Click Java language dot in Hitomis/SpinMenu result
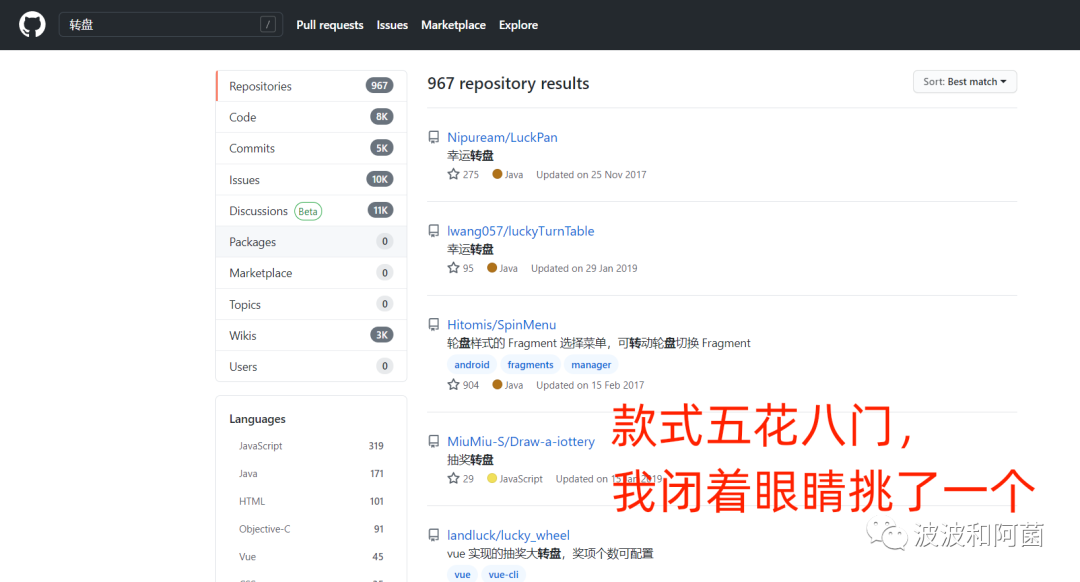This screenshot has height=582, width=1080. click(497, 384)
